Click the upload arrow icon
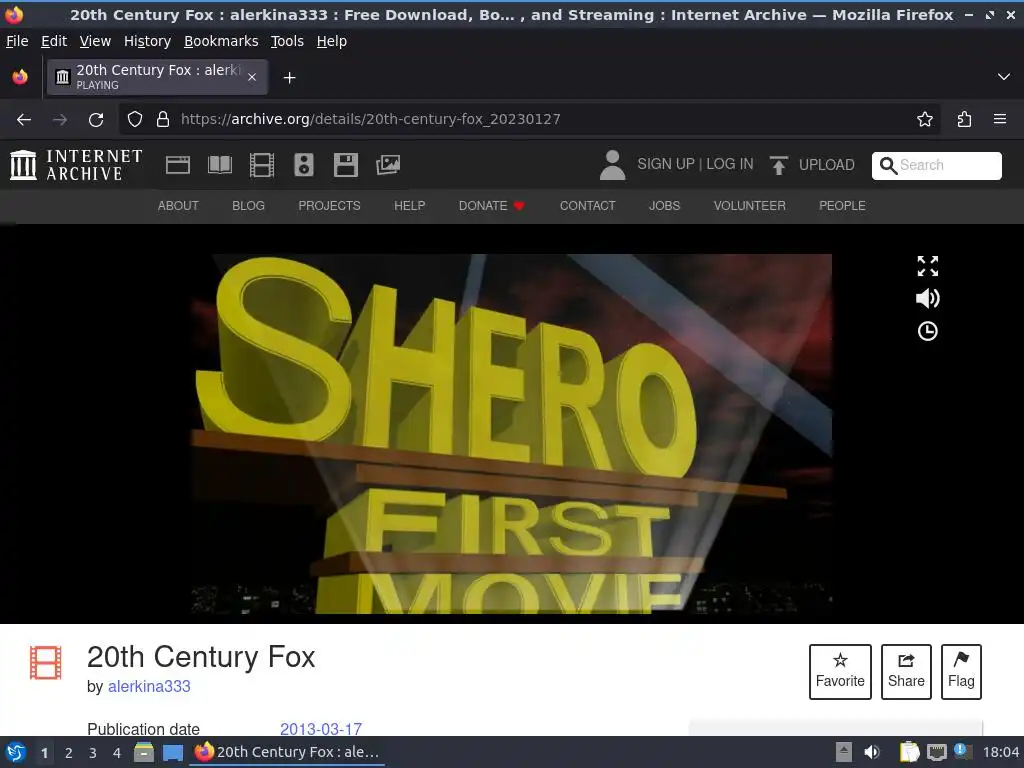This screenshot has height=768, width=1024. point(778,165)
